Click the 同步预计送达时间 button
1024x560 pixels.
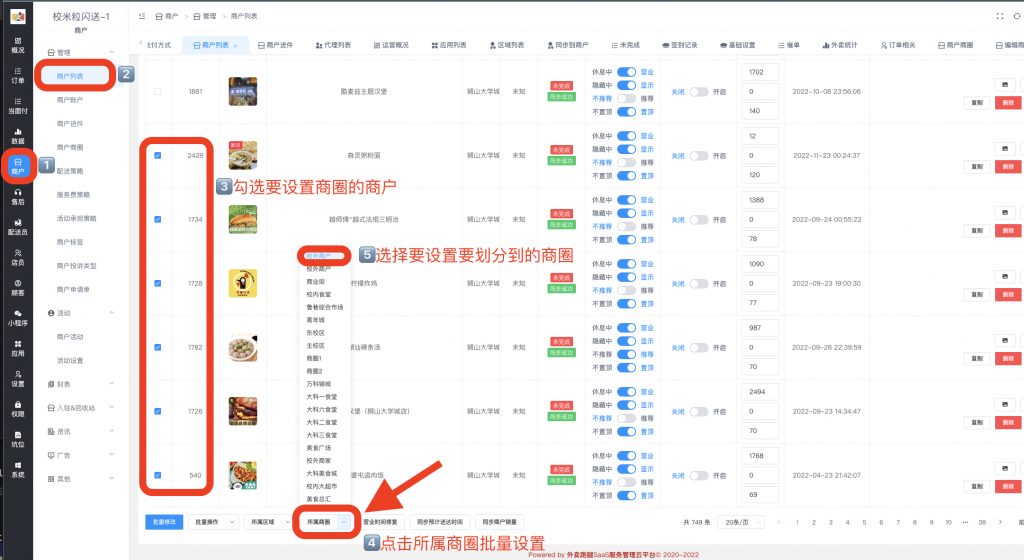tap(440, 521)
